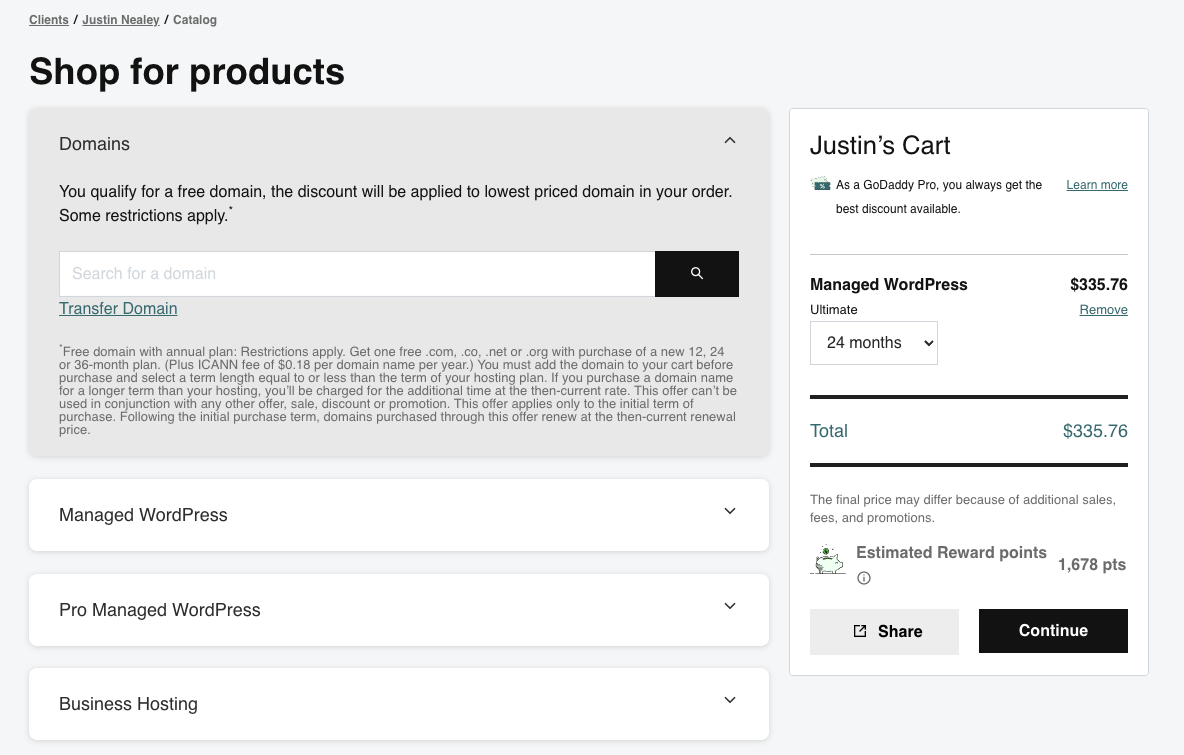1184x755 pixels.
Task: Click the Ultimate plan label
Action: (834, 310)
